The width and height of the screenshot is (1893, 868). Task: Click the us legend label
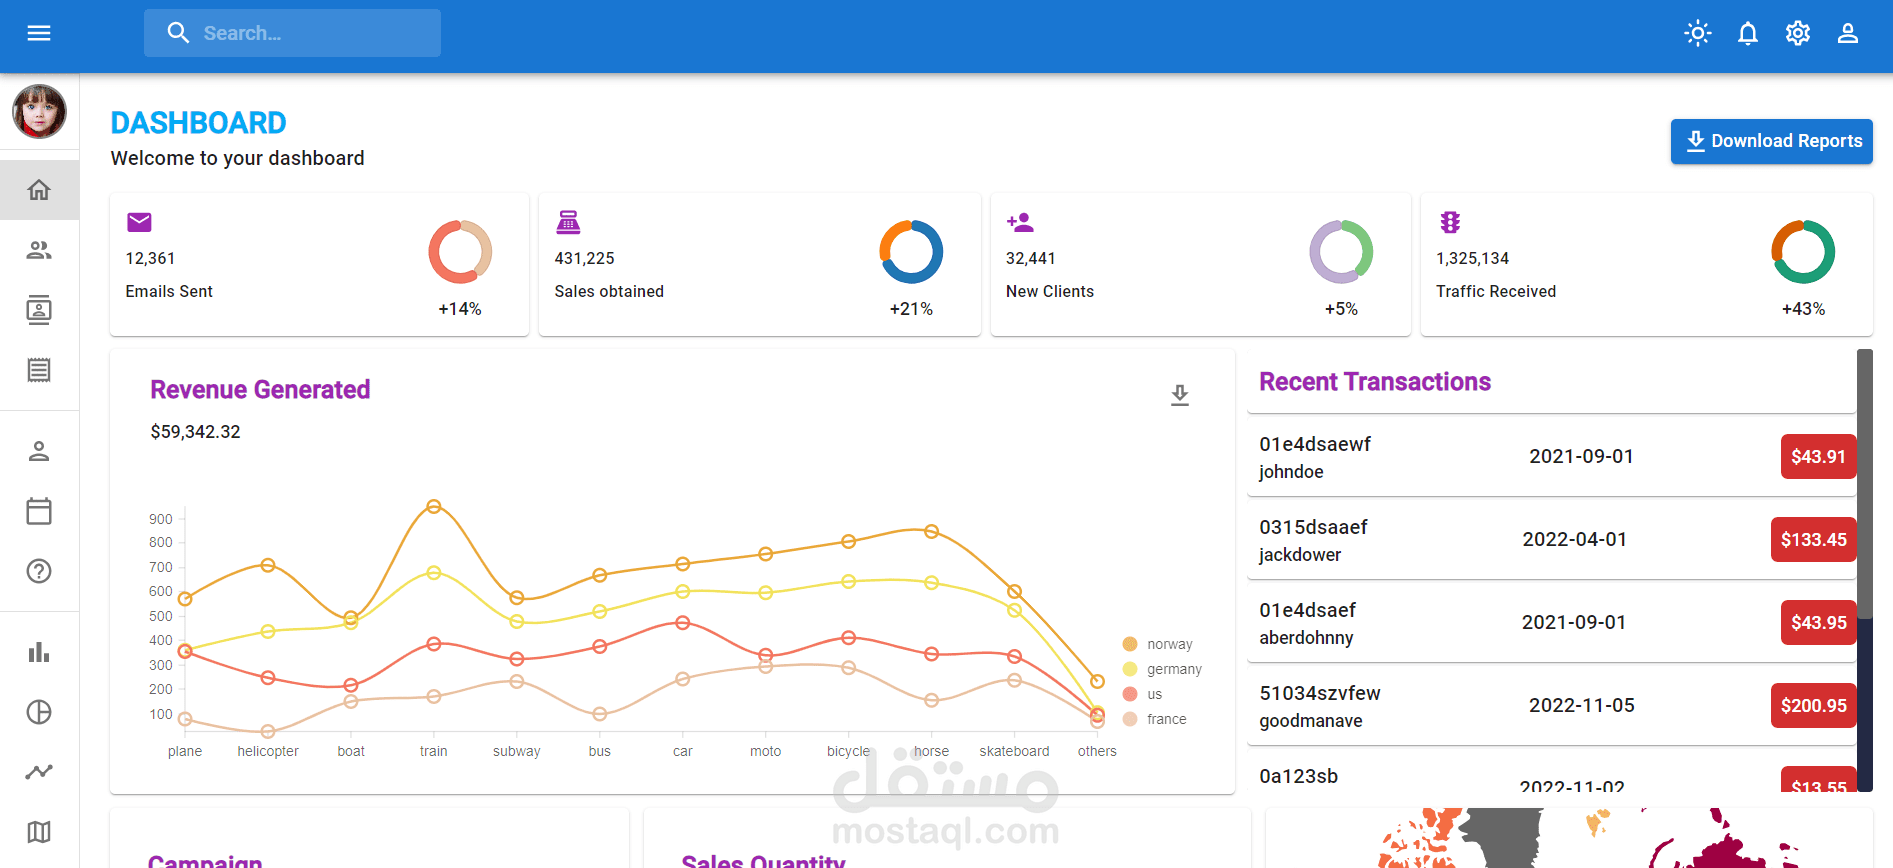[x=1155, y=694]
